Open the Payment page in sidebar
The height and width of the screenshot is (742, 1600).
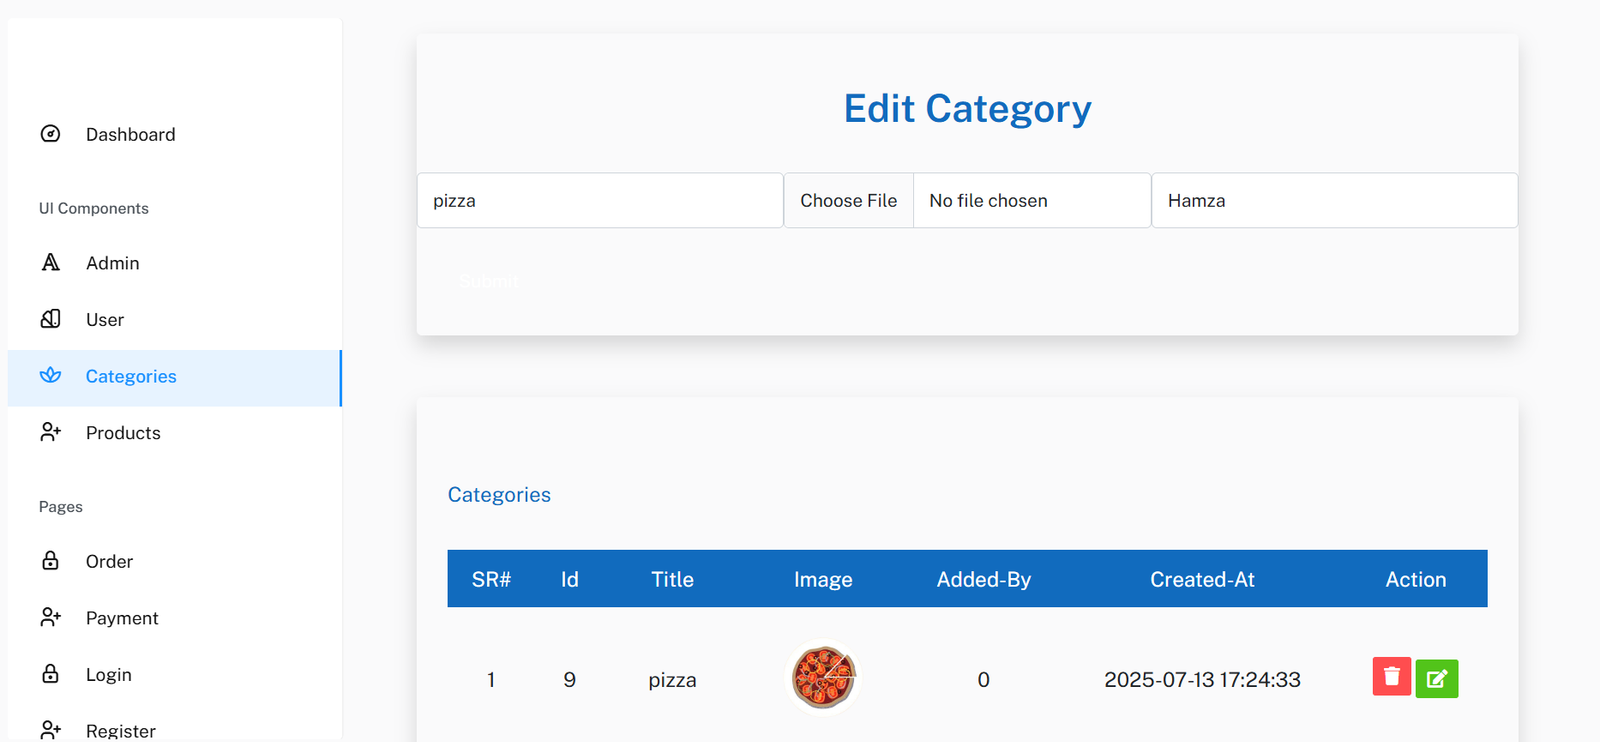click(x=122, y=618)
